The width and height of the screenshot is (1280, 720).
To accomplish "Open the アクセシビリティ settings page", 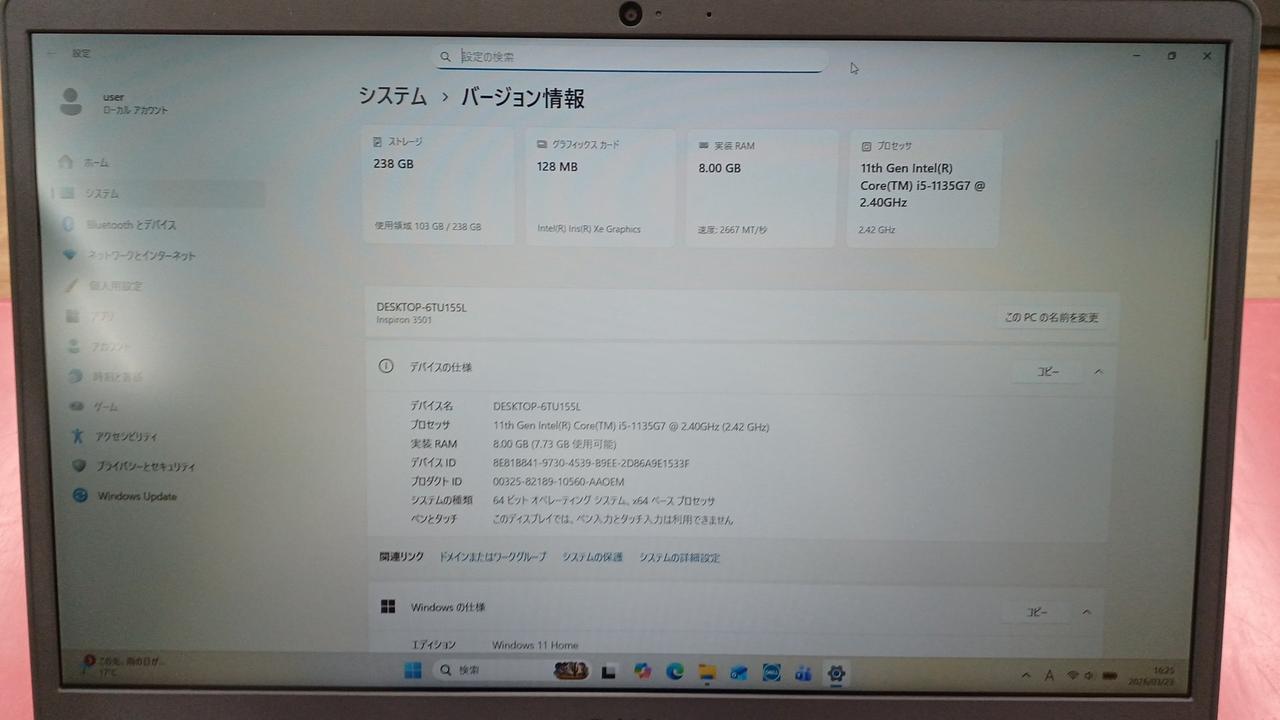I will (x=126, y=437).
